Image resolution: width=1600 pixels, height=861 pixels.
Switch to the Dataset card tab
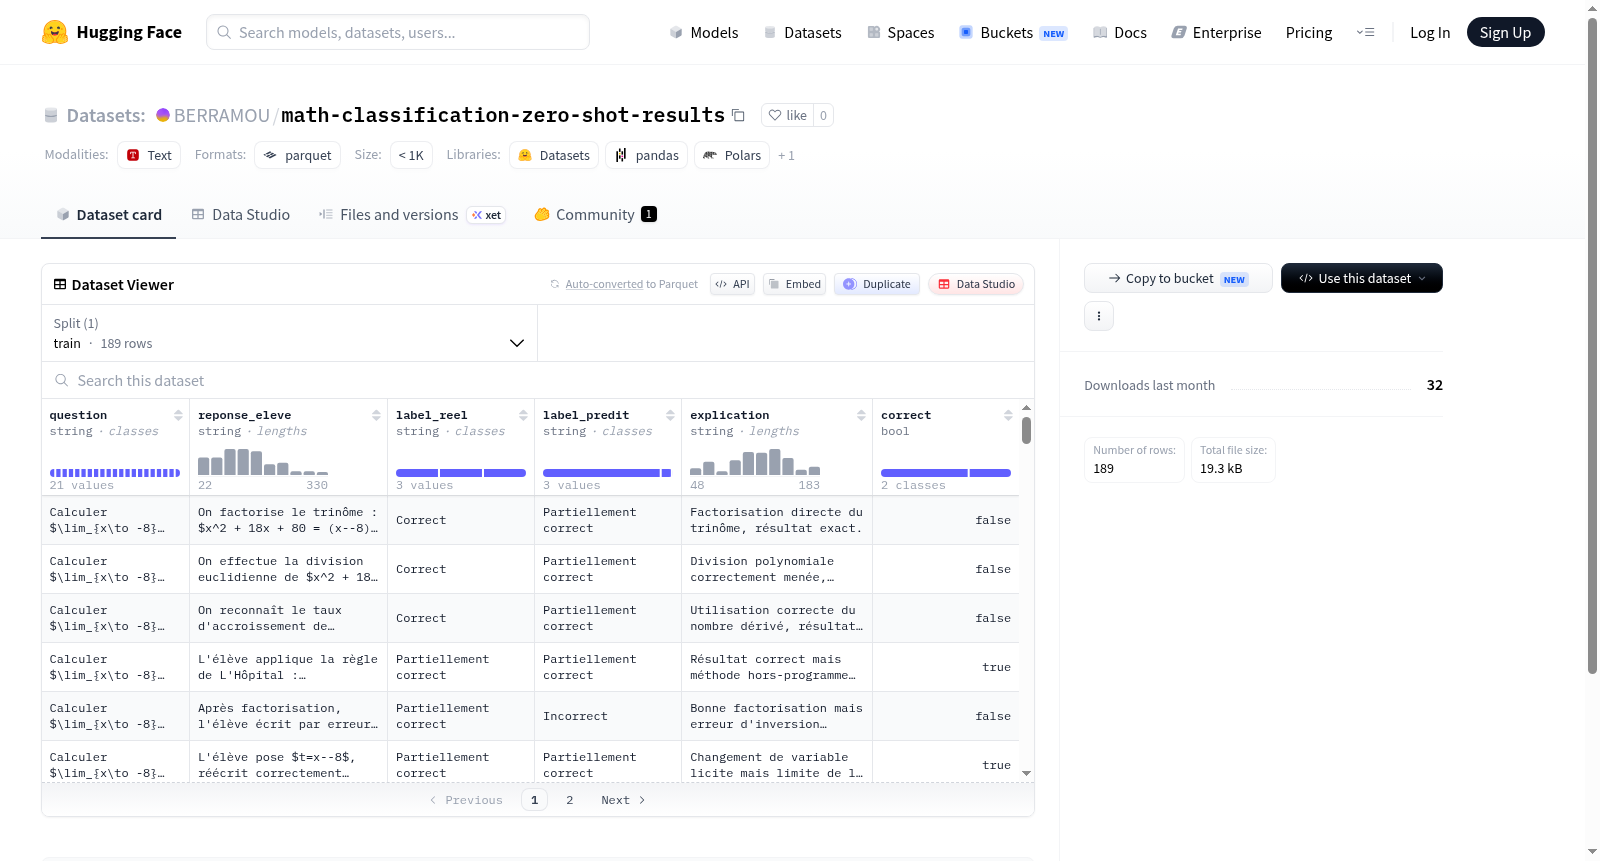(x=108, y=214)
